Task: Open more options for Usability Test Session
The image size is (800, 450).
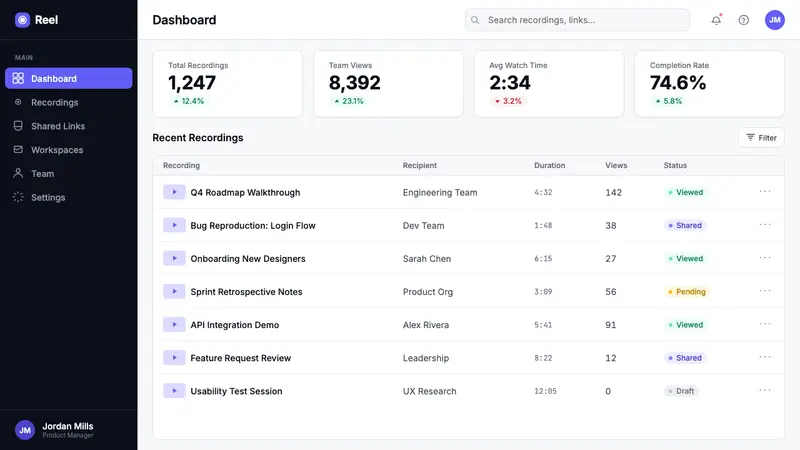Action: tap(765, 390)
